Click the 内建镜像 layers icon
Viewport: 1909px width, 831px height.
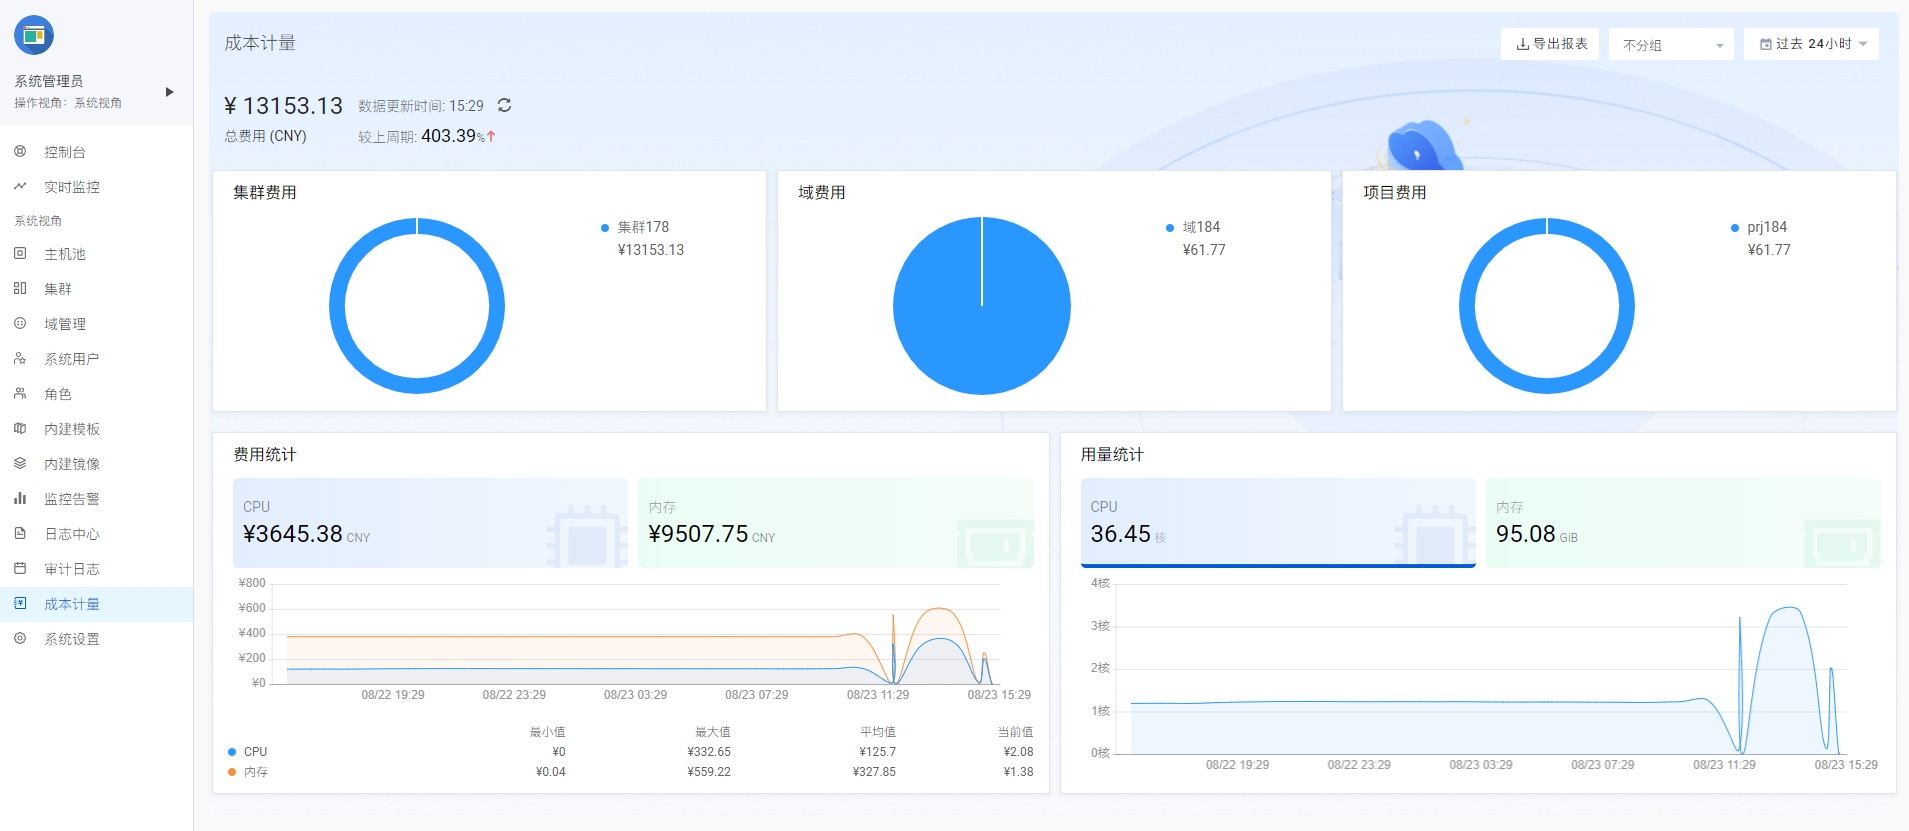pyautogui.click(x=20, y=464)
